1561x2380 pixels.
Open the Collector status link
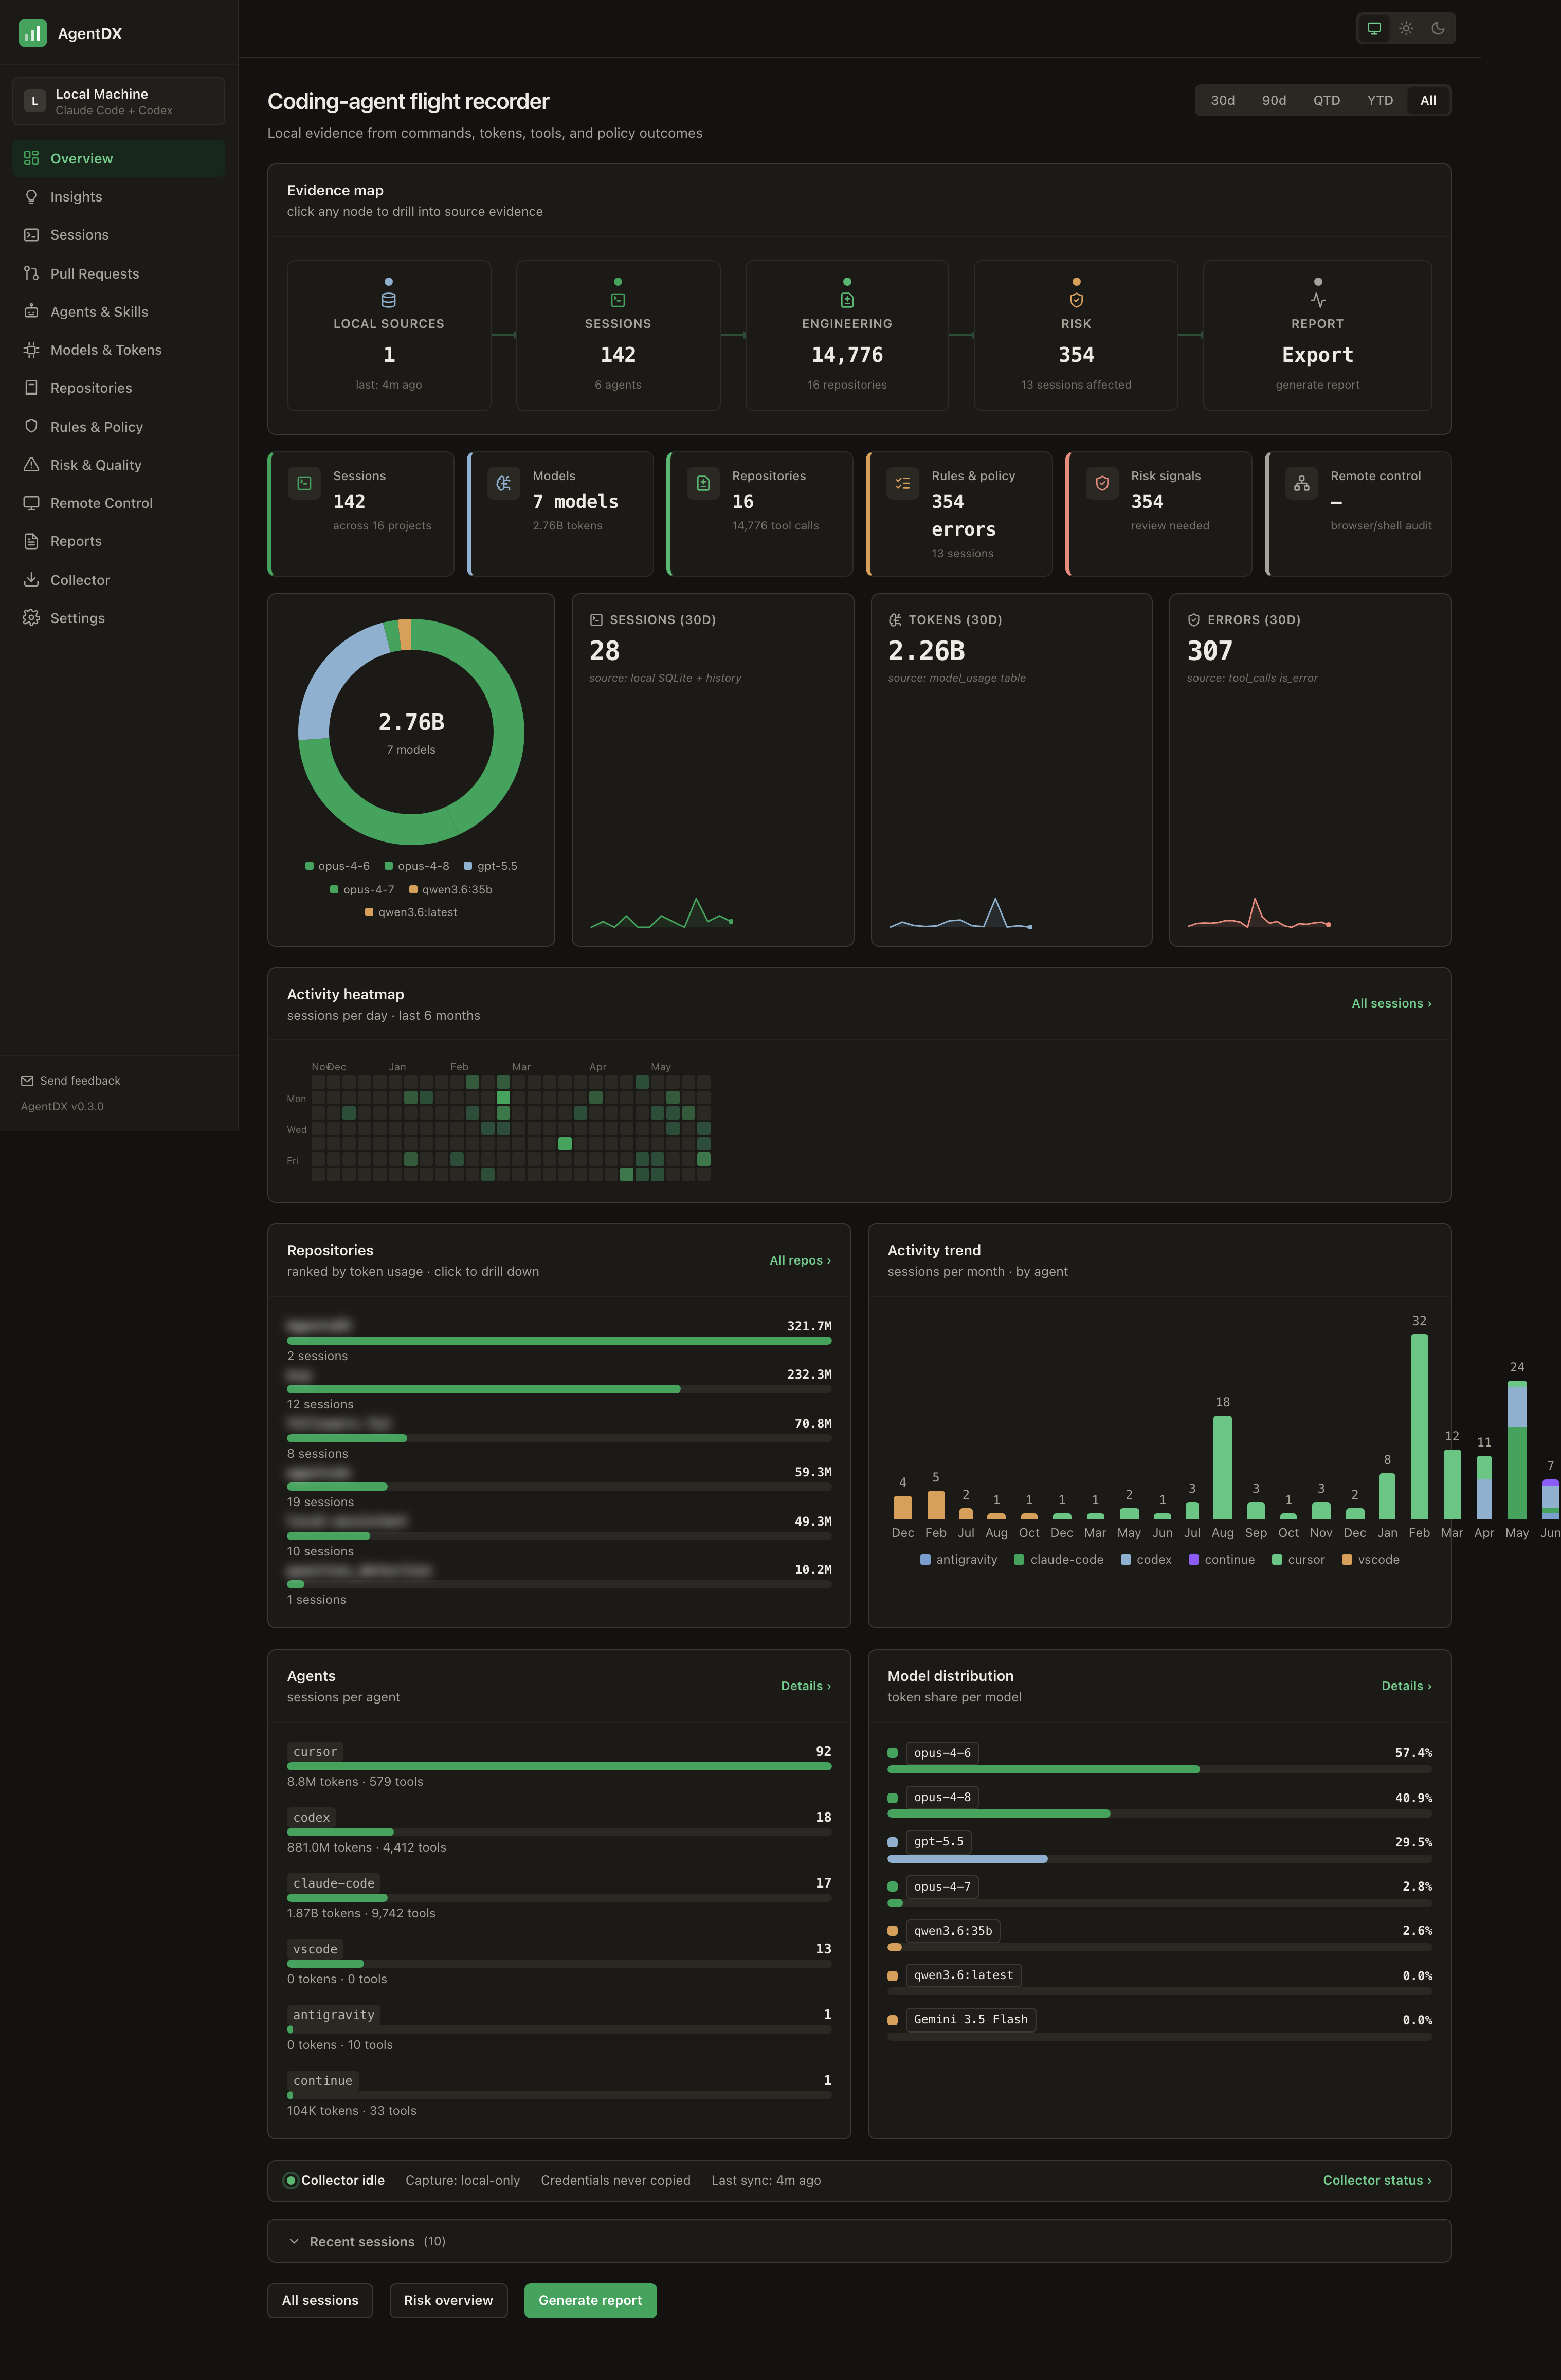tap(1377, 2180)
